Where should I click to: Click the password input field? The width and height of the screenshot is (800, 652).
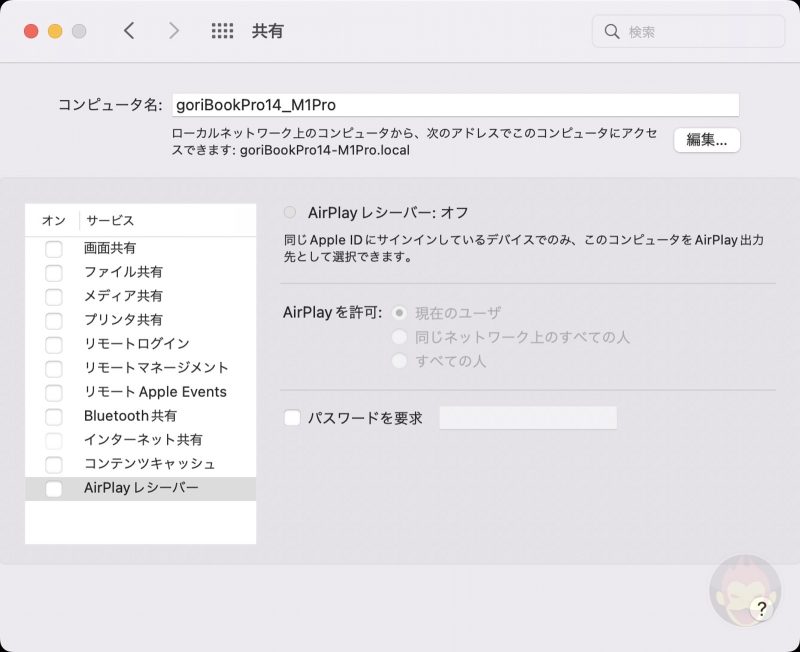527,418
